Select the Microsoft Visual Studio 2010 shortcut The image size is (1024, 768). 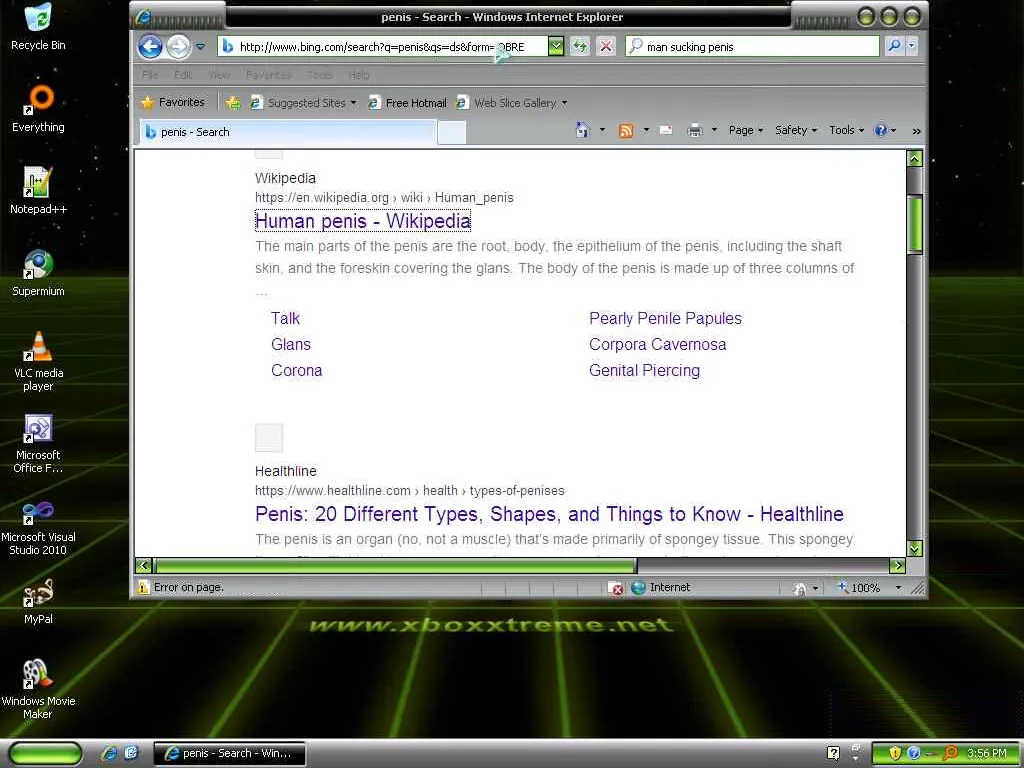point(38,528)
